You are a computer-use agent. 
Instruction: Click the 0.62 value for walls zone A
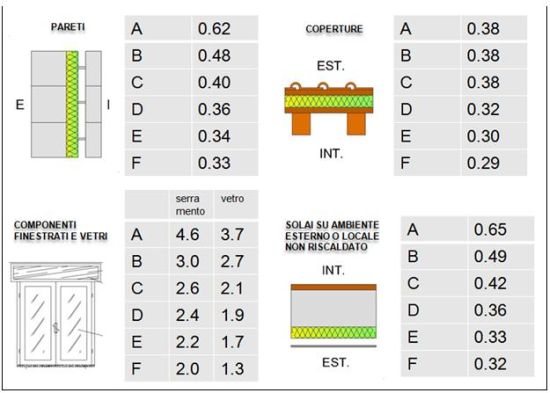click(214, 29)
